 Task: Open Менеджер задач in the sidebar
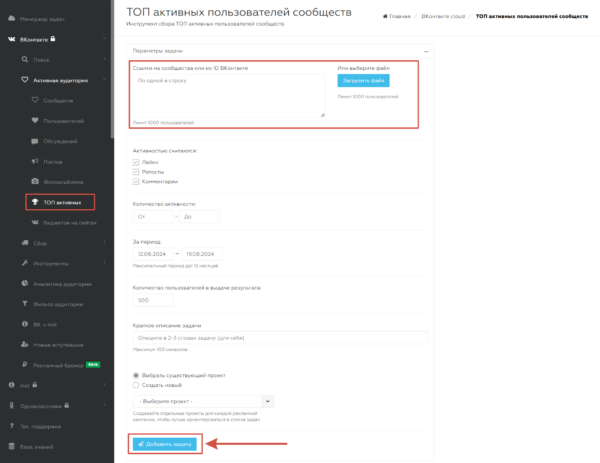click(42, 19)
